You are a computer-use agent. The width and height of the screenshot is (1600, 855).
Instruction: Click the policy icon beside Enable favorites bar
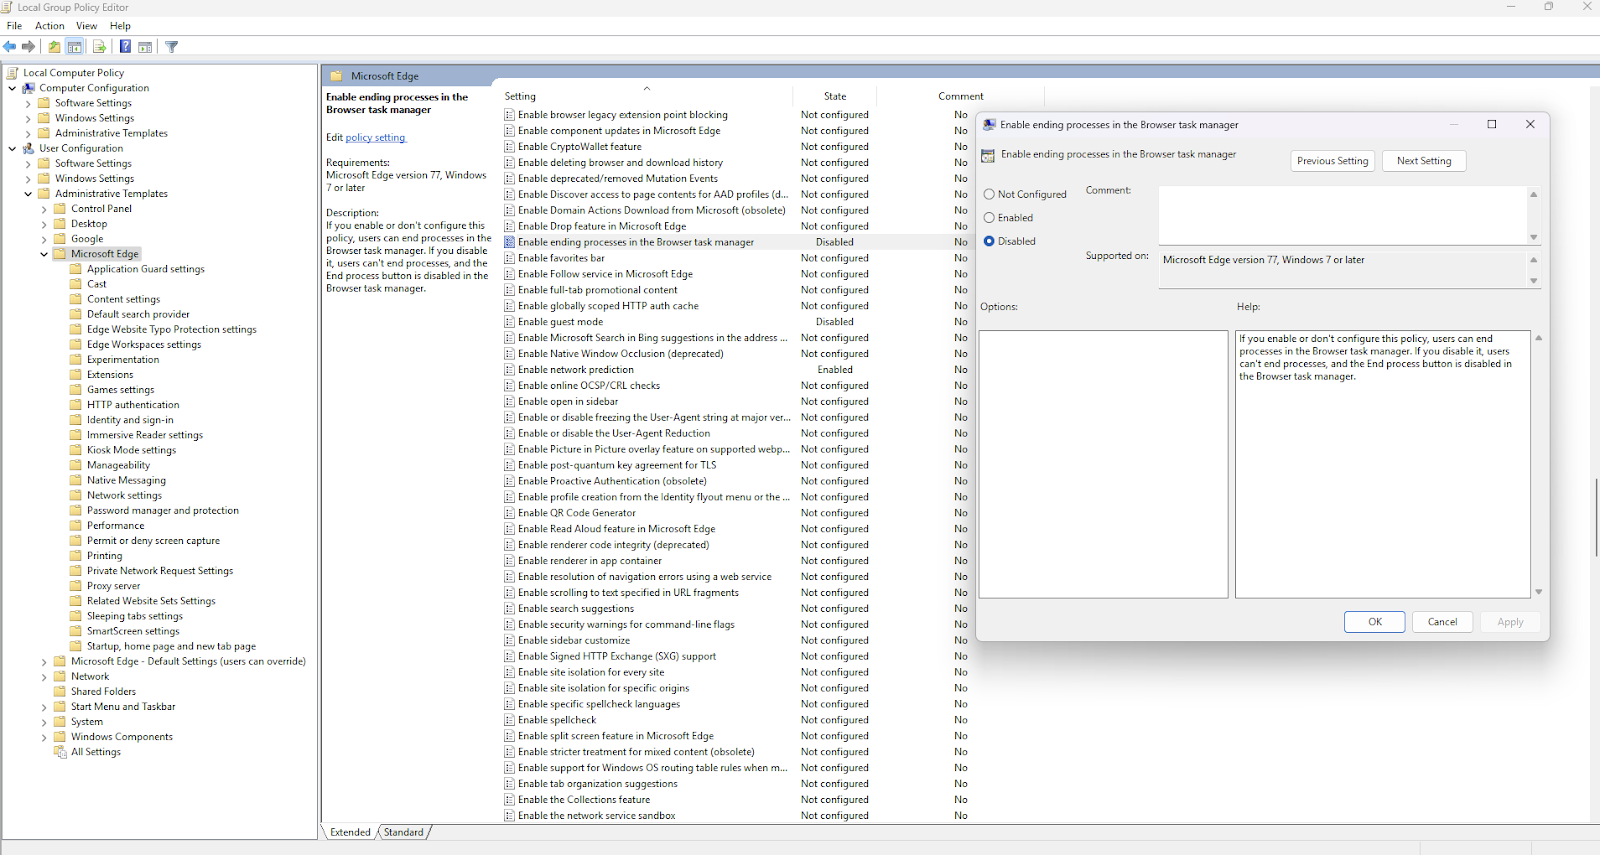tap(510, 258)
